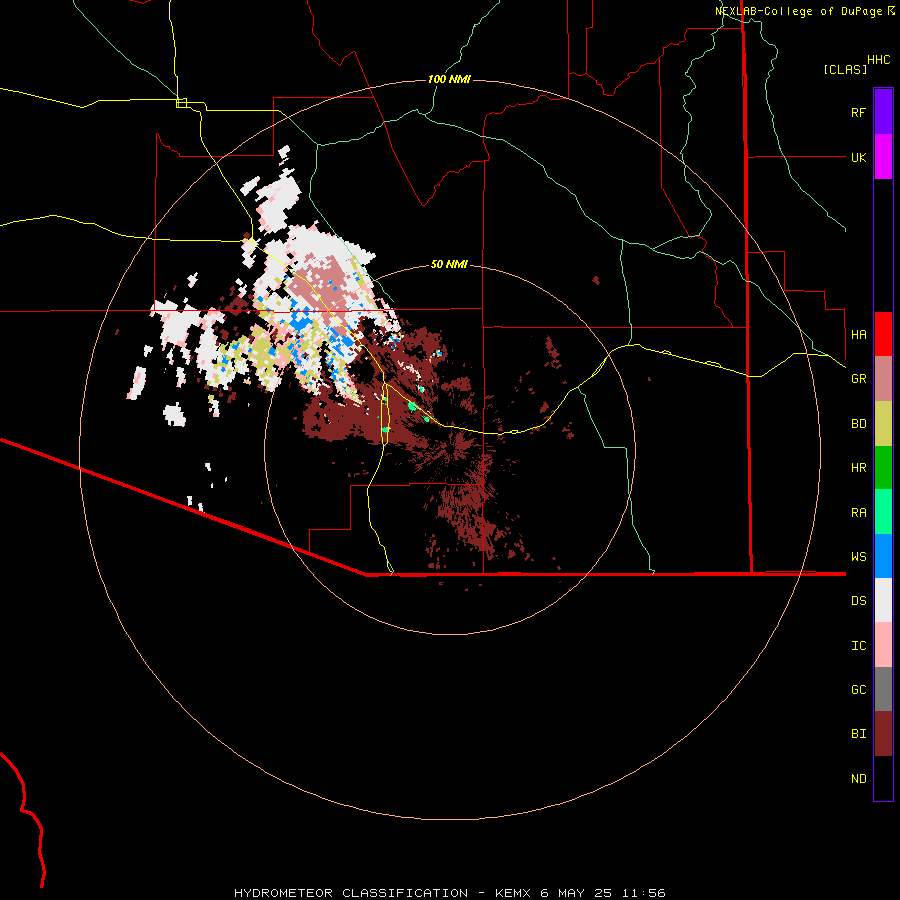Click the isolated white dry snow echo blob
This screenshot has height=900, width=900.
point(174,414)
